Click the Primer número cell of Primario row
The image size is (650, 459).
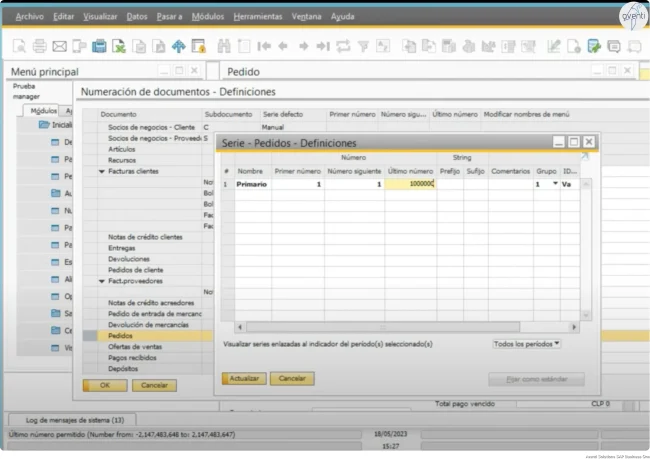click(298, 184)
